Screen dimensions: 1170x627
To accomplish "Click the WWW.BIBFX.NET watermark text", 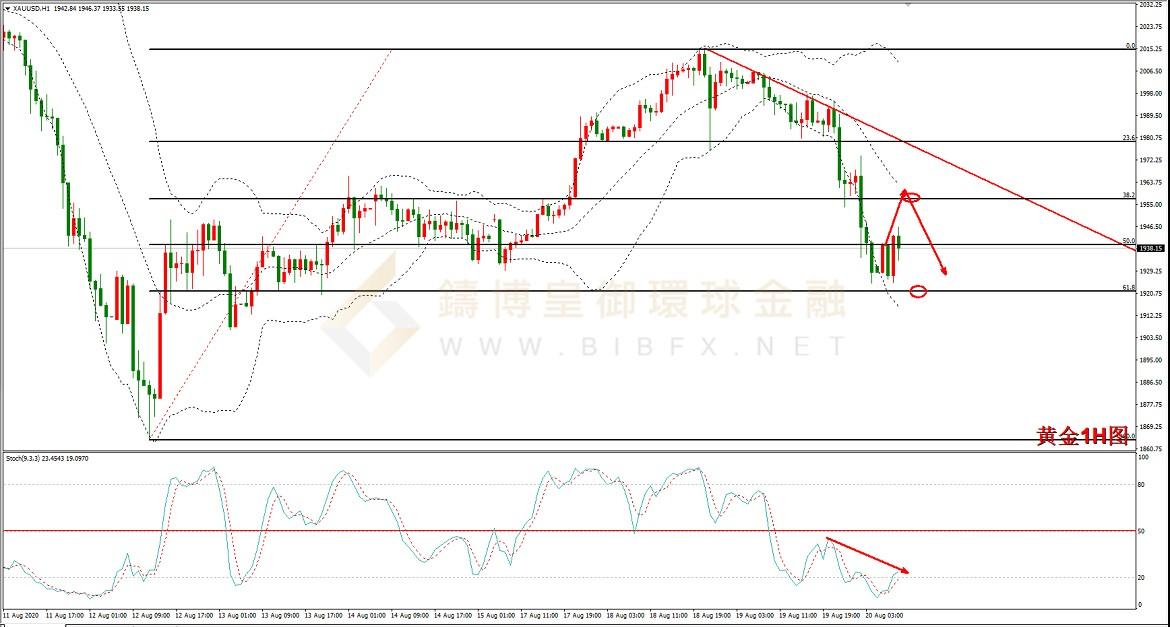I will coord(642,347).
